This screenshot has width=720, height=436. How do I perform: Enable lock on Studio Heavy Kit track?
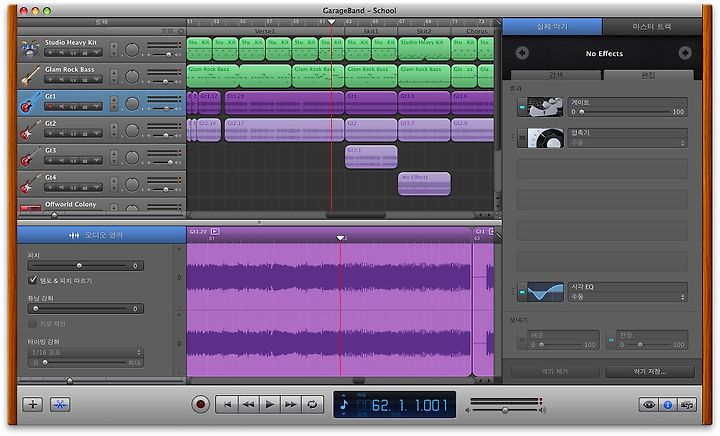pos(85,52)
